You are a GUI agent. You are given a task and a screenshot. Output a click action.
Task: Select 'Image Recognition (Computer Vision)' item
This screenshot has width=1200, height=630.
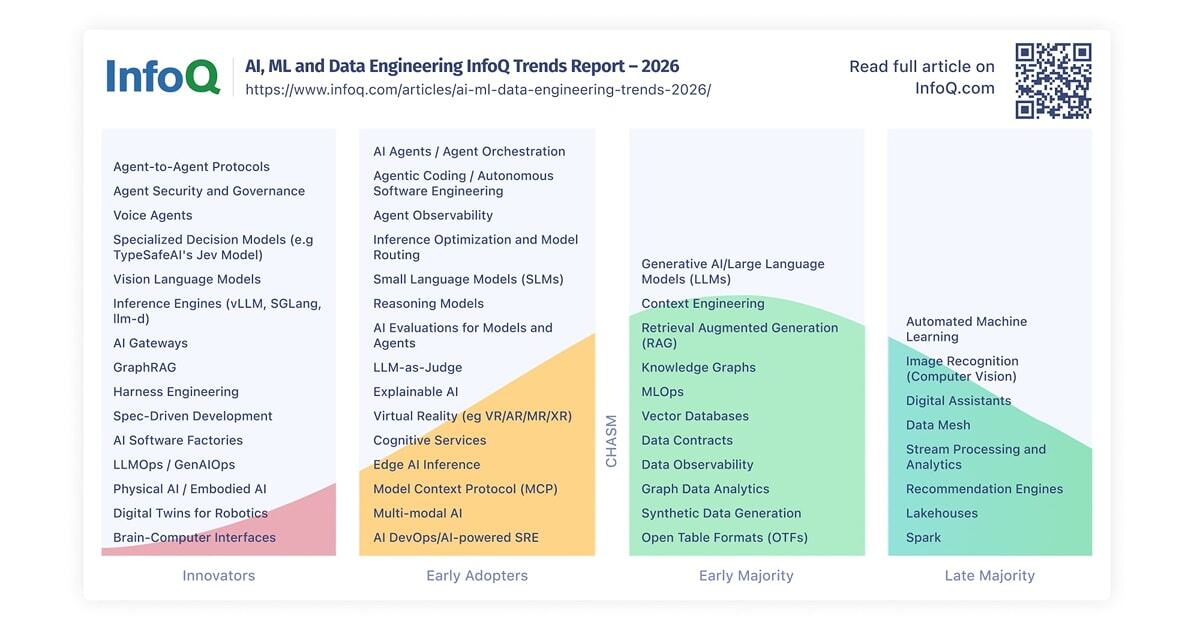coord(962,369)
